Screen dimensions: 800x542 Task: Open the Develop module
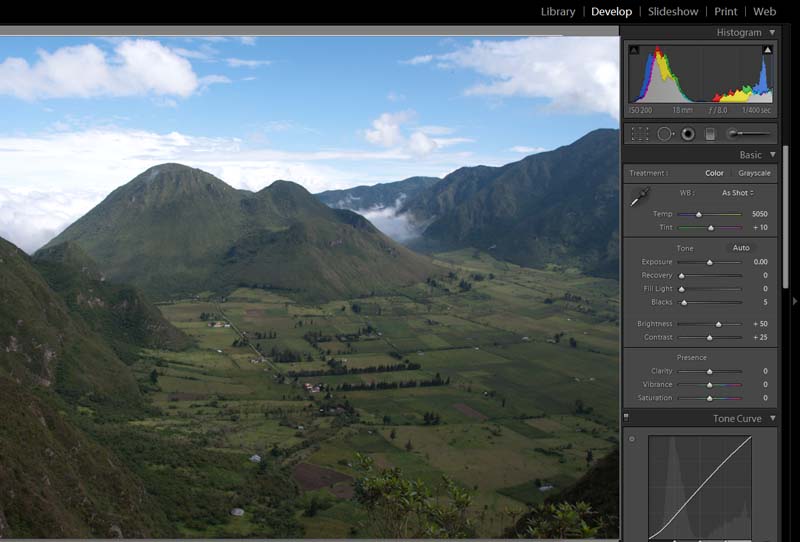(x=611, y=11)
